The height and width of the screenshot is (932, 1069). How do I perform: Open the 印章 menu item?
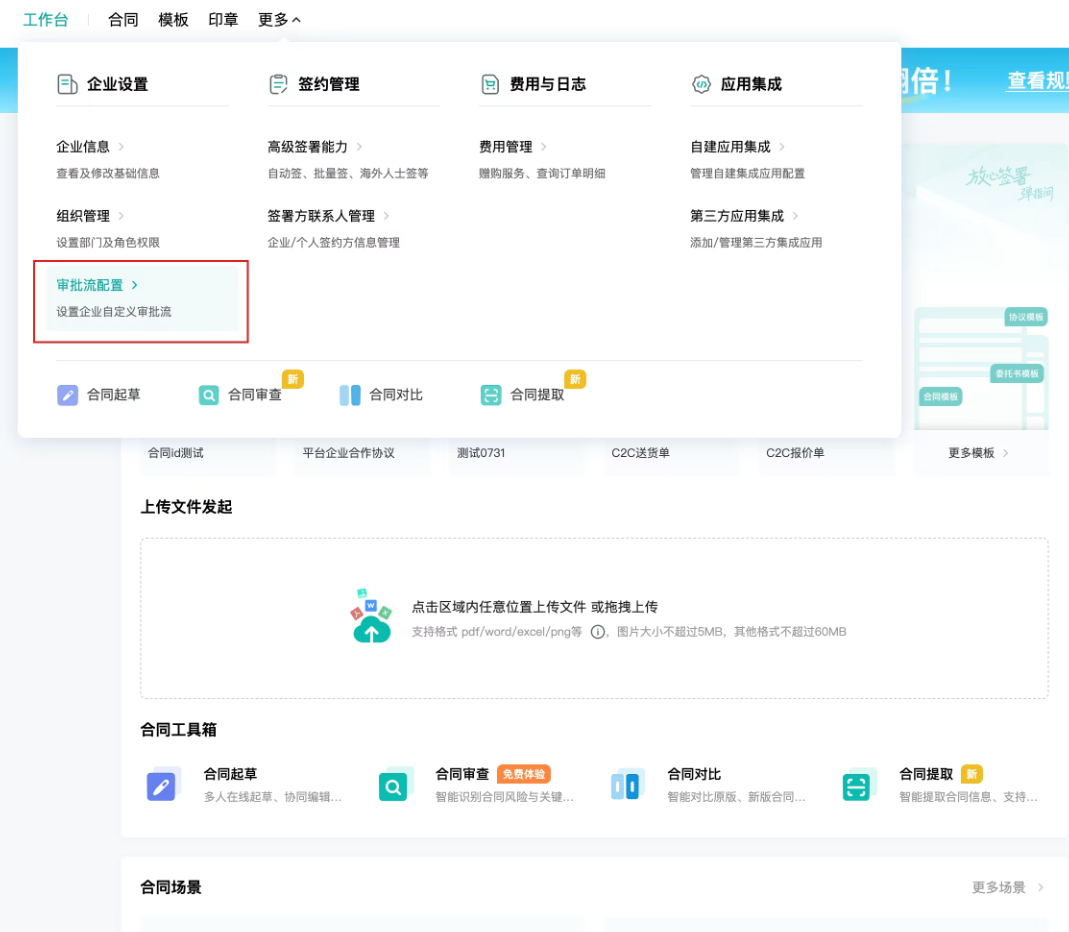222,19
